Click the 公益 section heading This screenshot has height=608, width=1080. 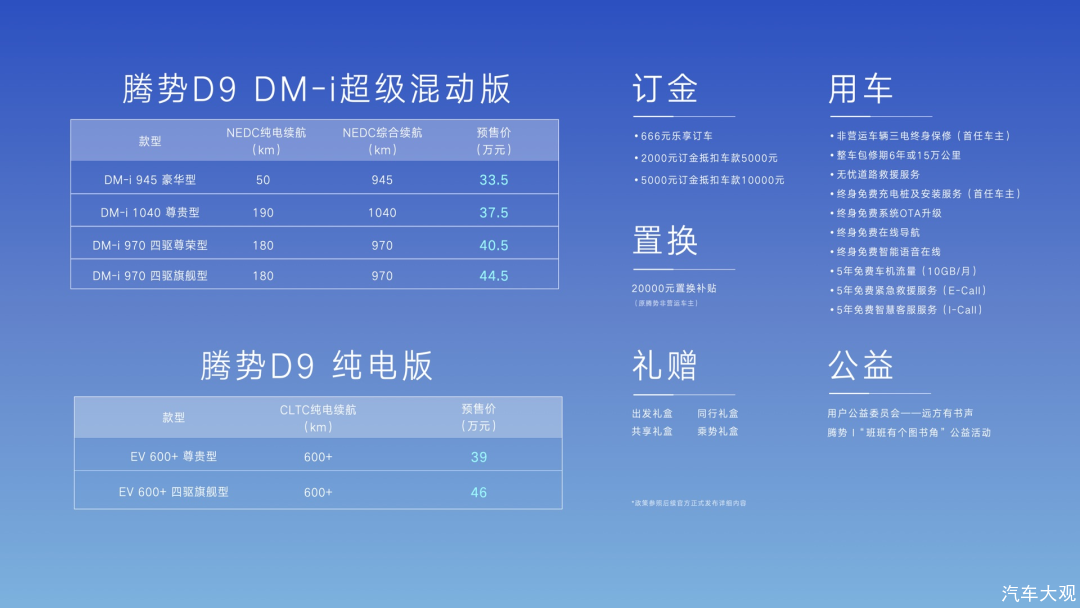[x=861, y=366]
